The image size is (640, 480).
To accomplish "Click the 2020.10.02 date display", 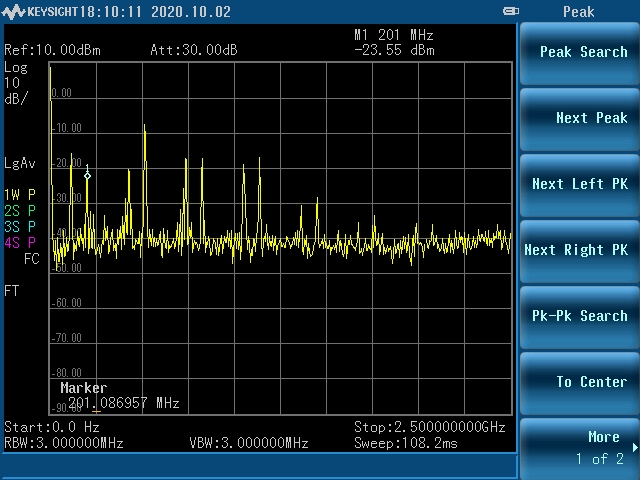I will click(191, 12).
